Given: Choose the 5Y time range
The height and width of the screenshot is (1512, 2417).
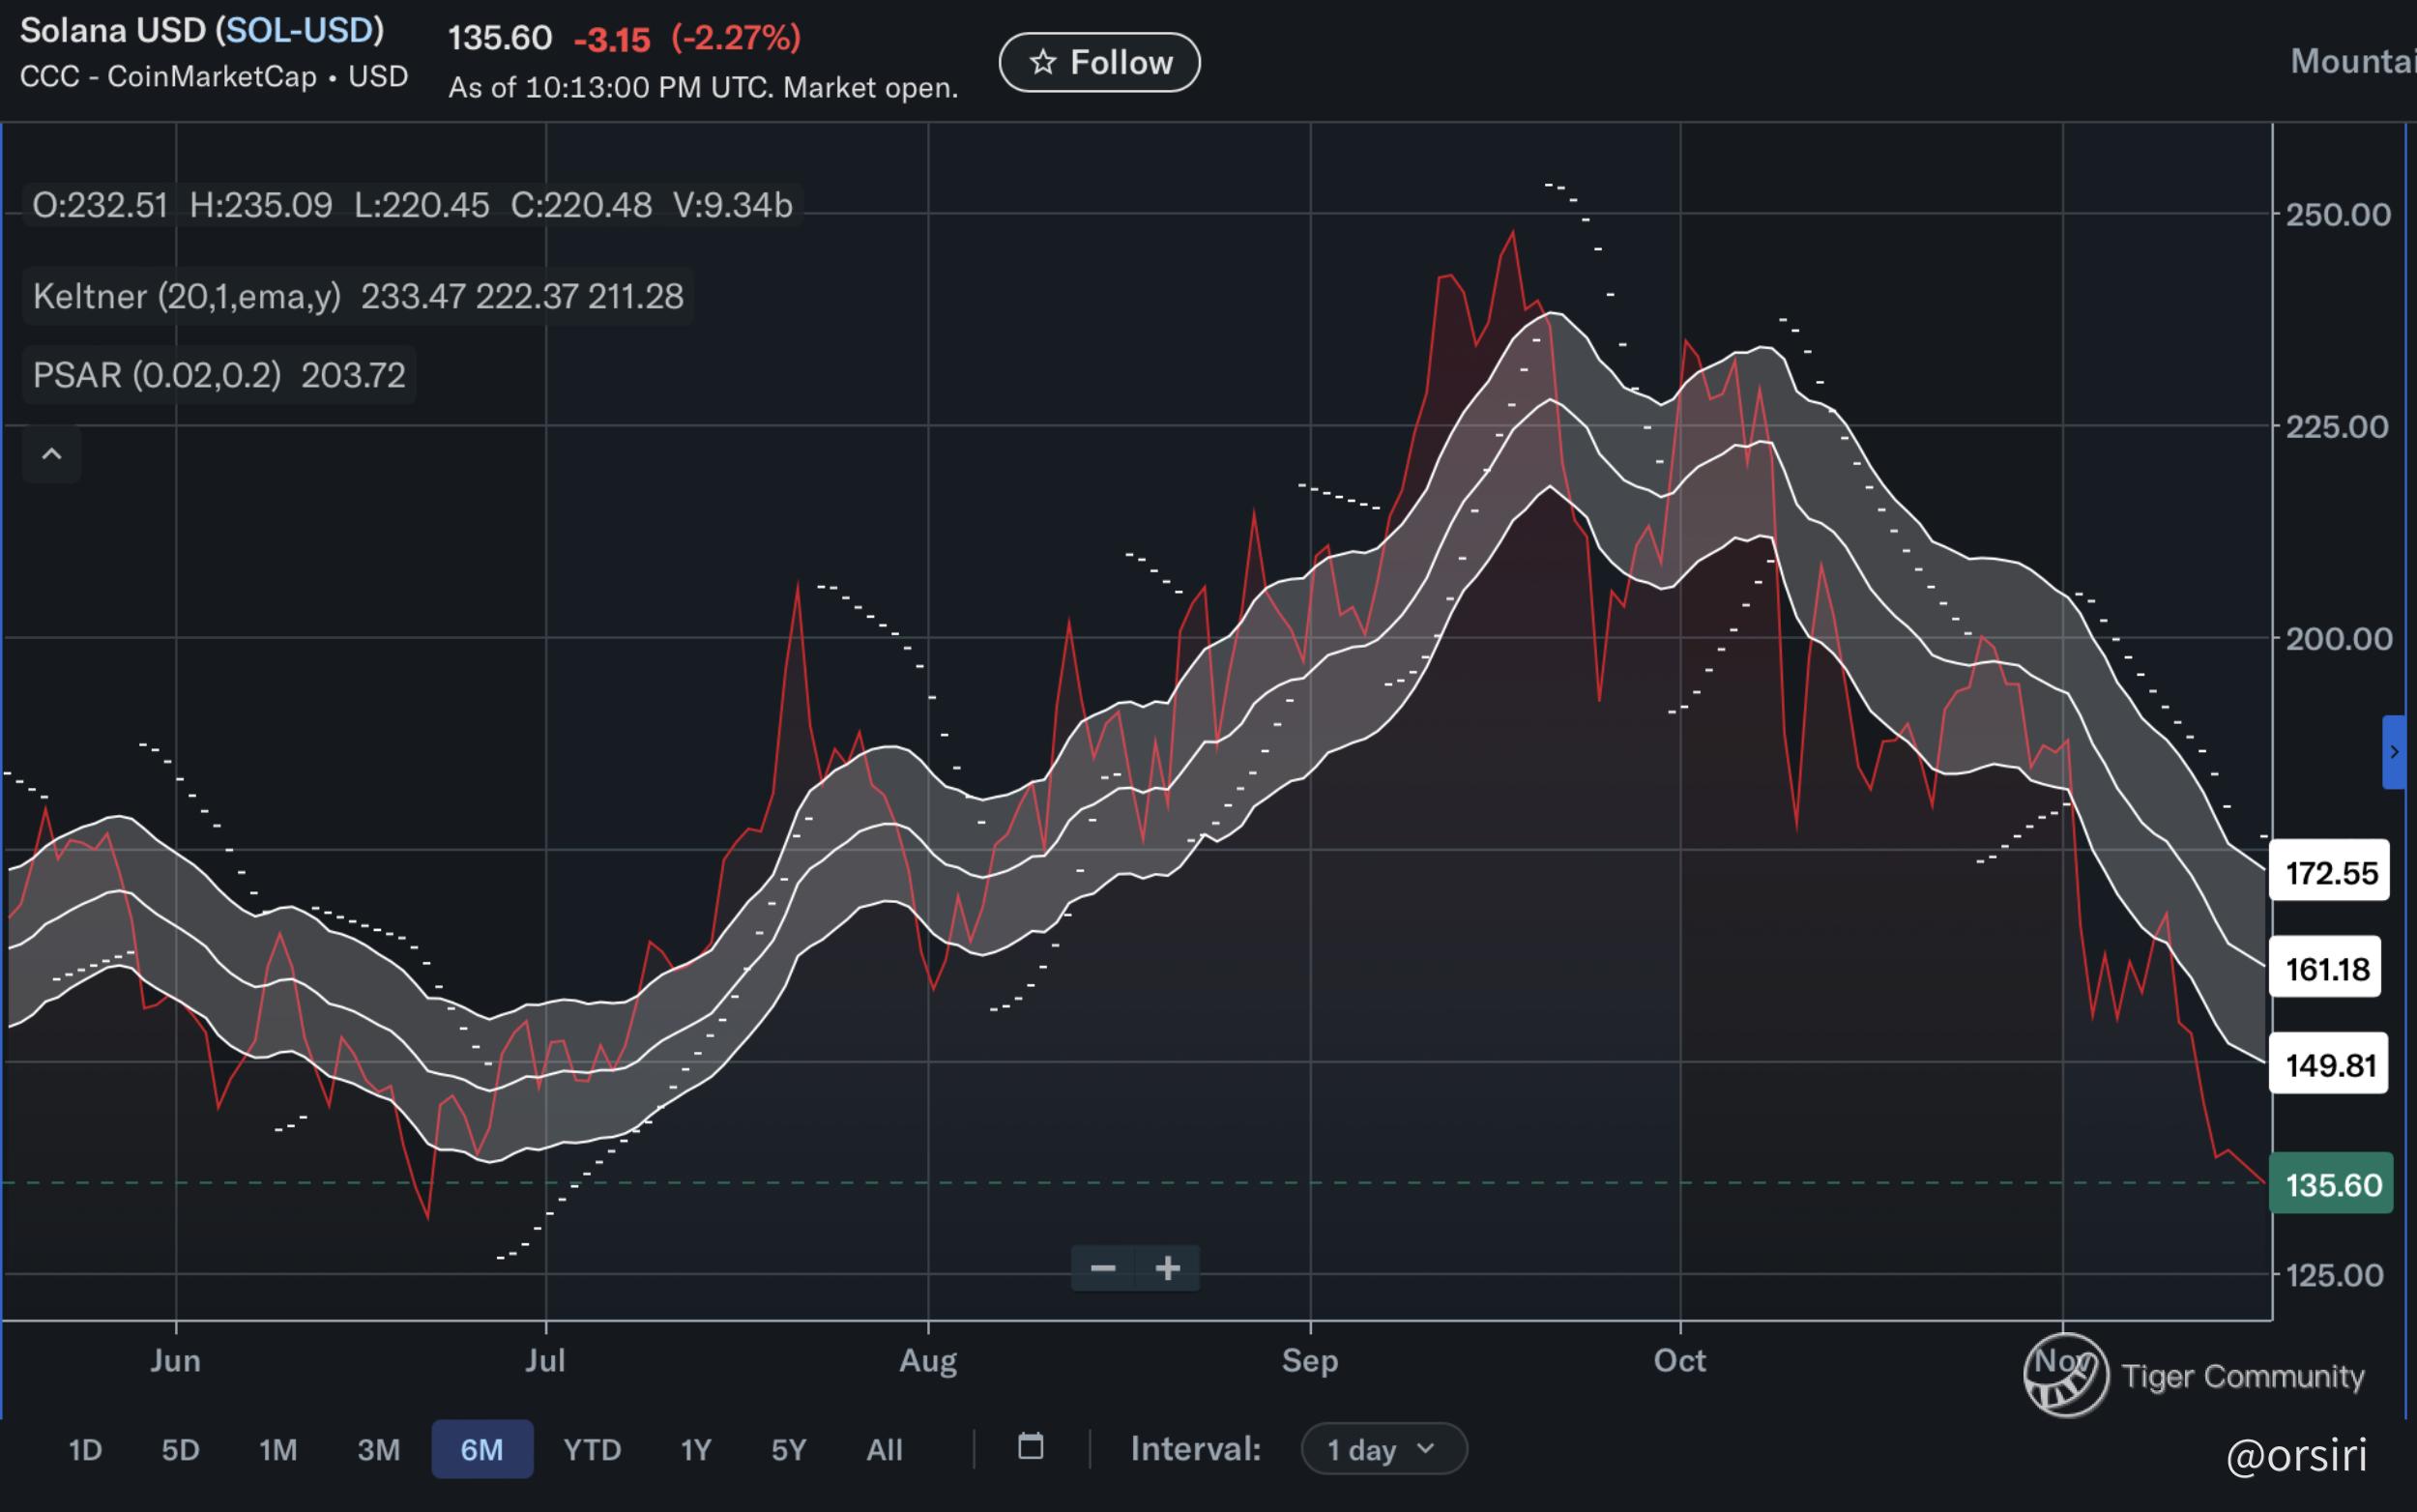Looking at the screenshot, I should pos(788,1449).
